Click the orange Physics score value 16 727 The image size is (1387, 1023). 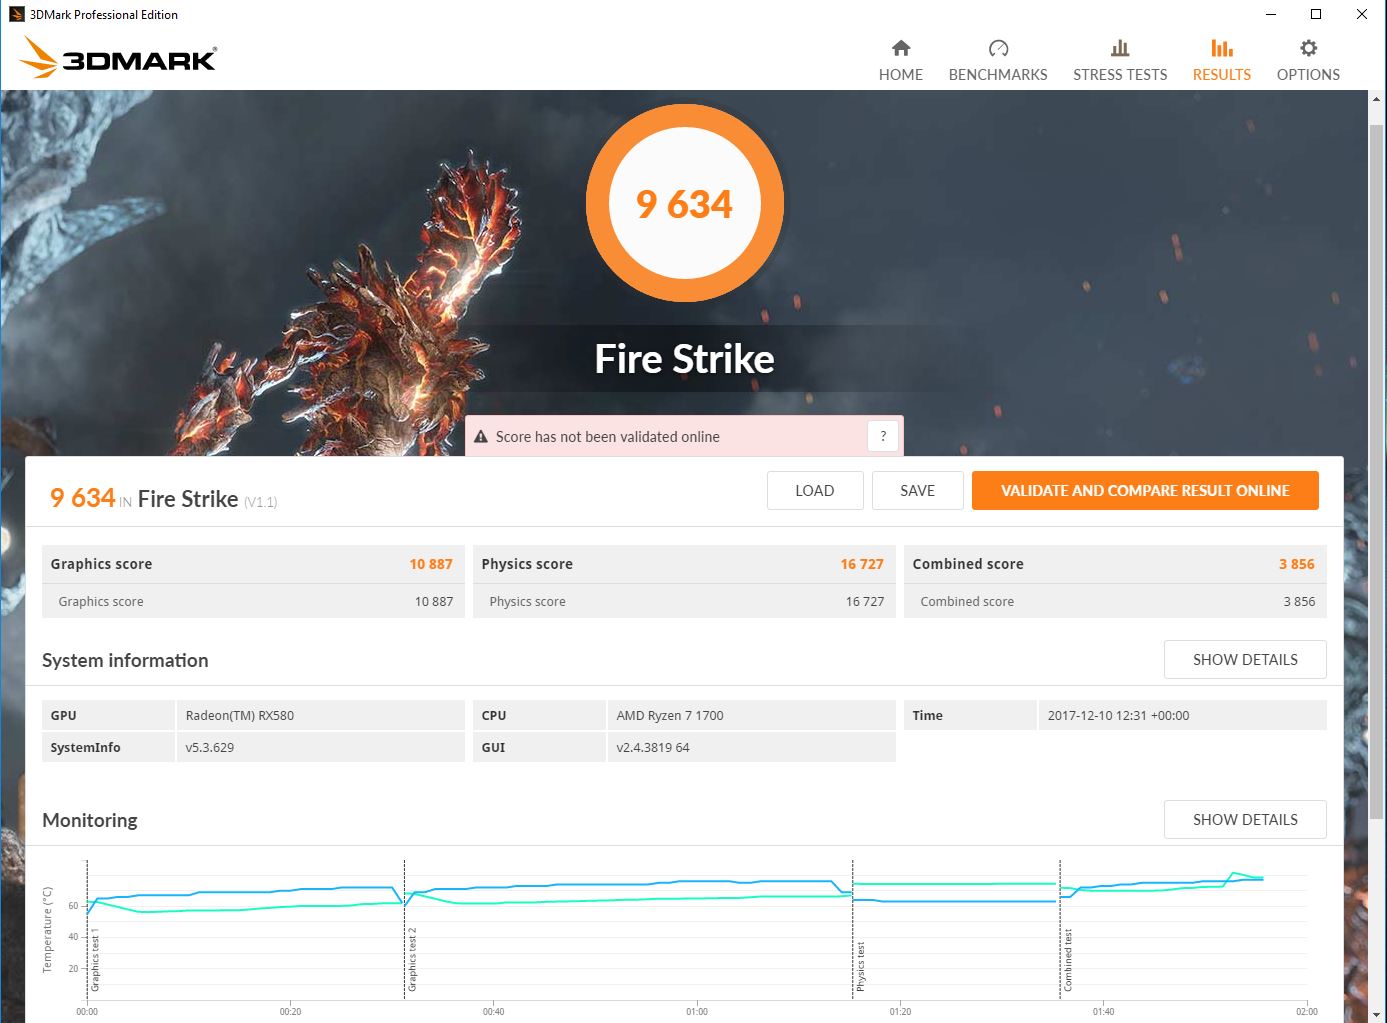pyautogui.click(x=862, y=564)
